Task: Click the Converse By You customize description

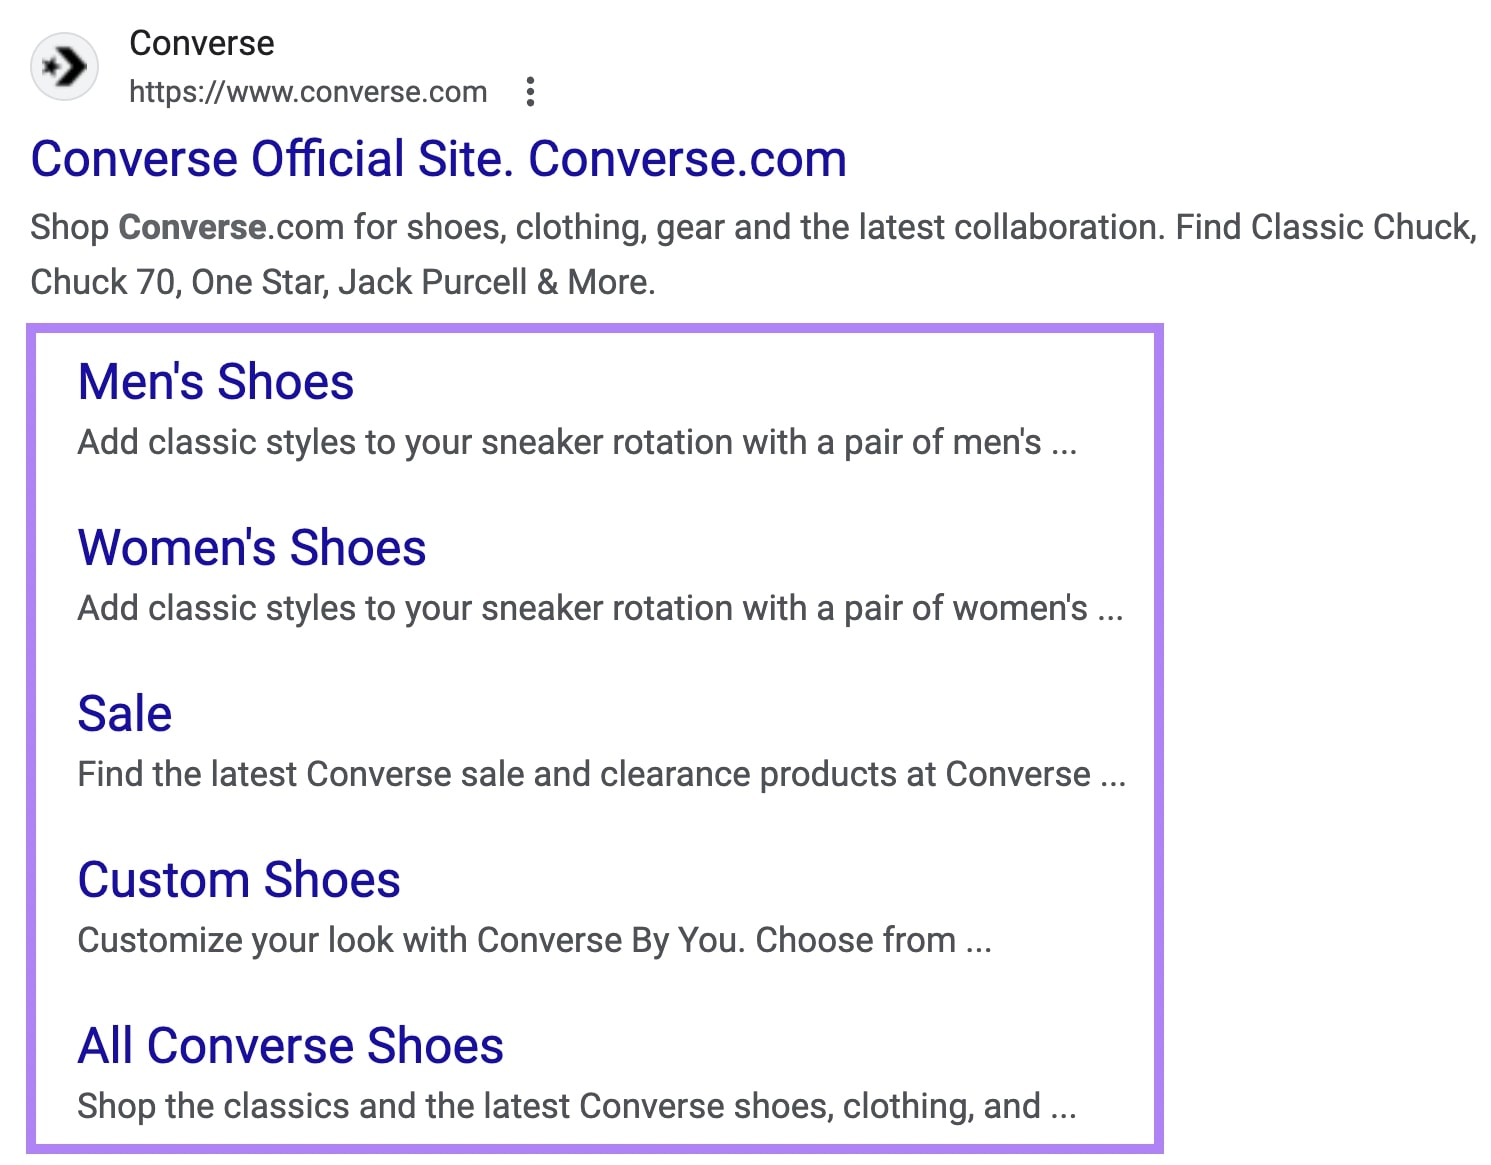Action: pos(534,939)
